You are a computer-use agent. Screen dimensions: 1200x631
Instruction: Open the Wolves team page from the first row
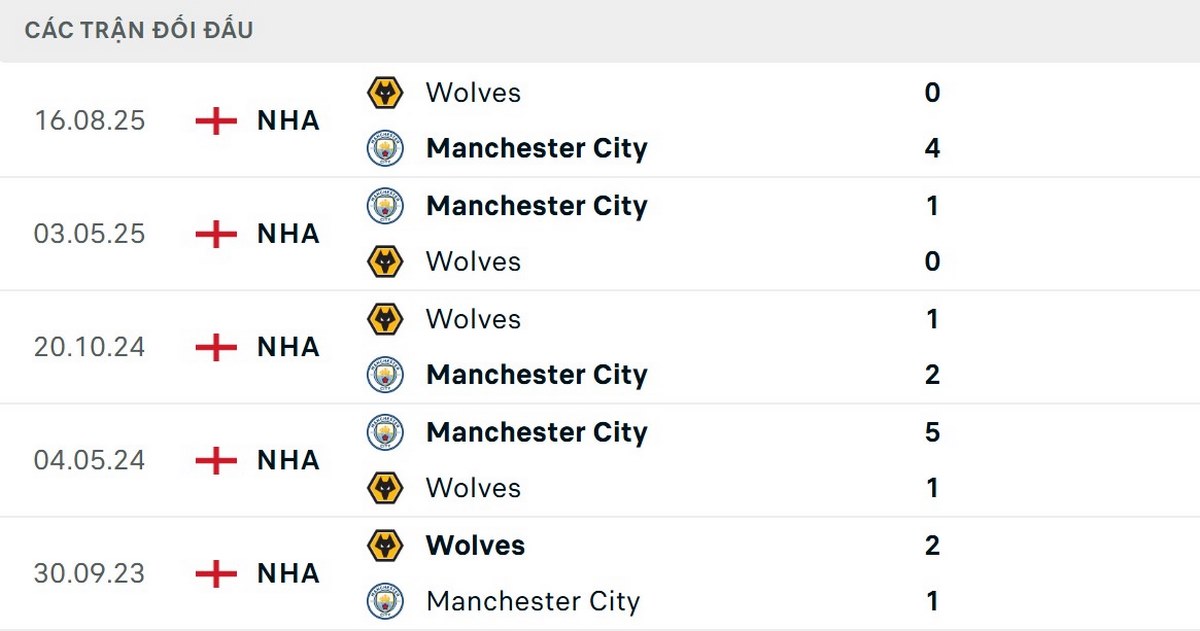click(473, 92)
